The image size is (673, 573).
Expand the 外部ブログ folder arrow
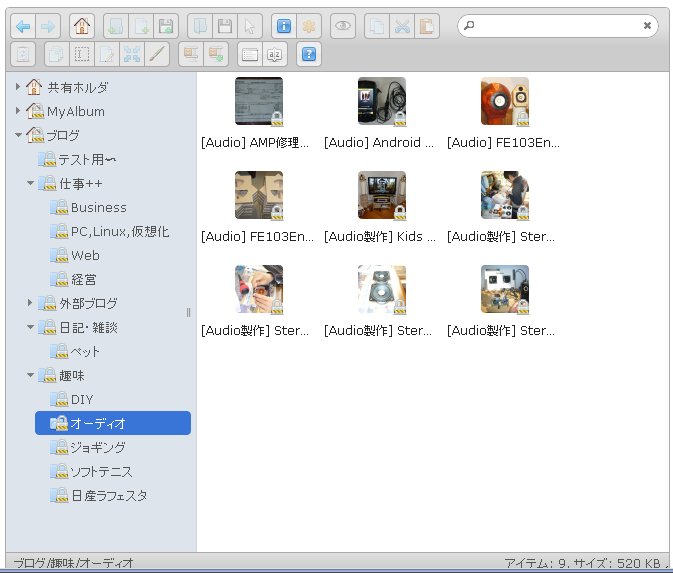[x=30, y=303]
